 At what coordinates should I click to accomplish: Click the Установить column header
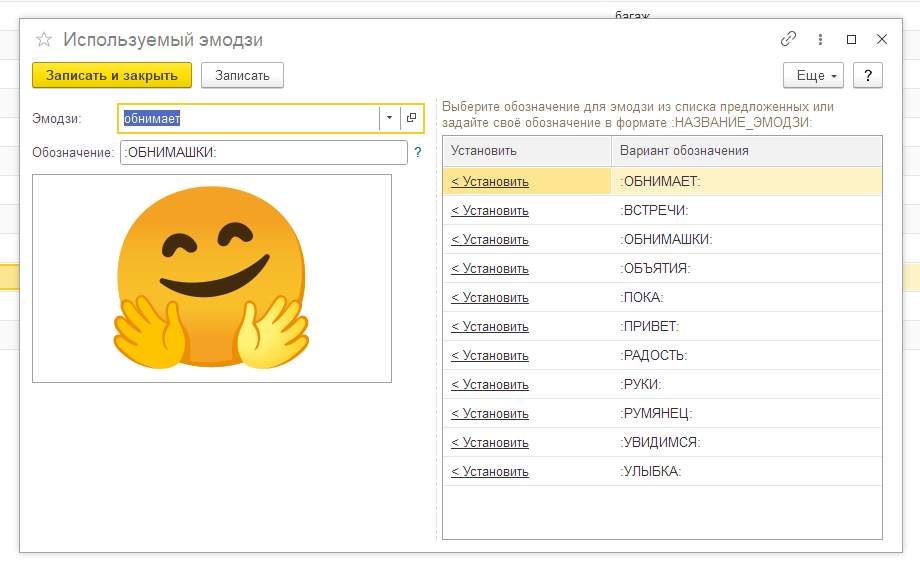[x=527, y=151]
